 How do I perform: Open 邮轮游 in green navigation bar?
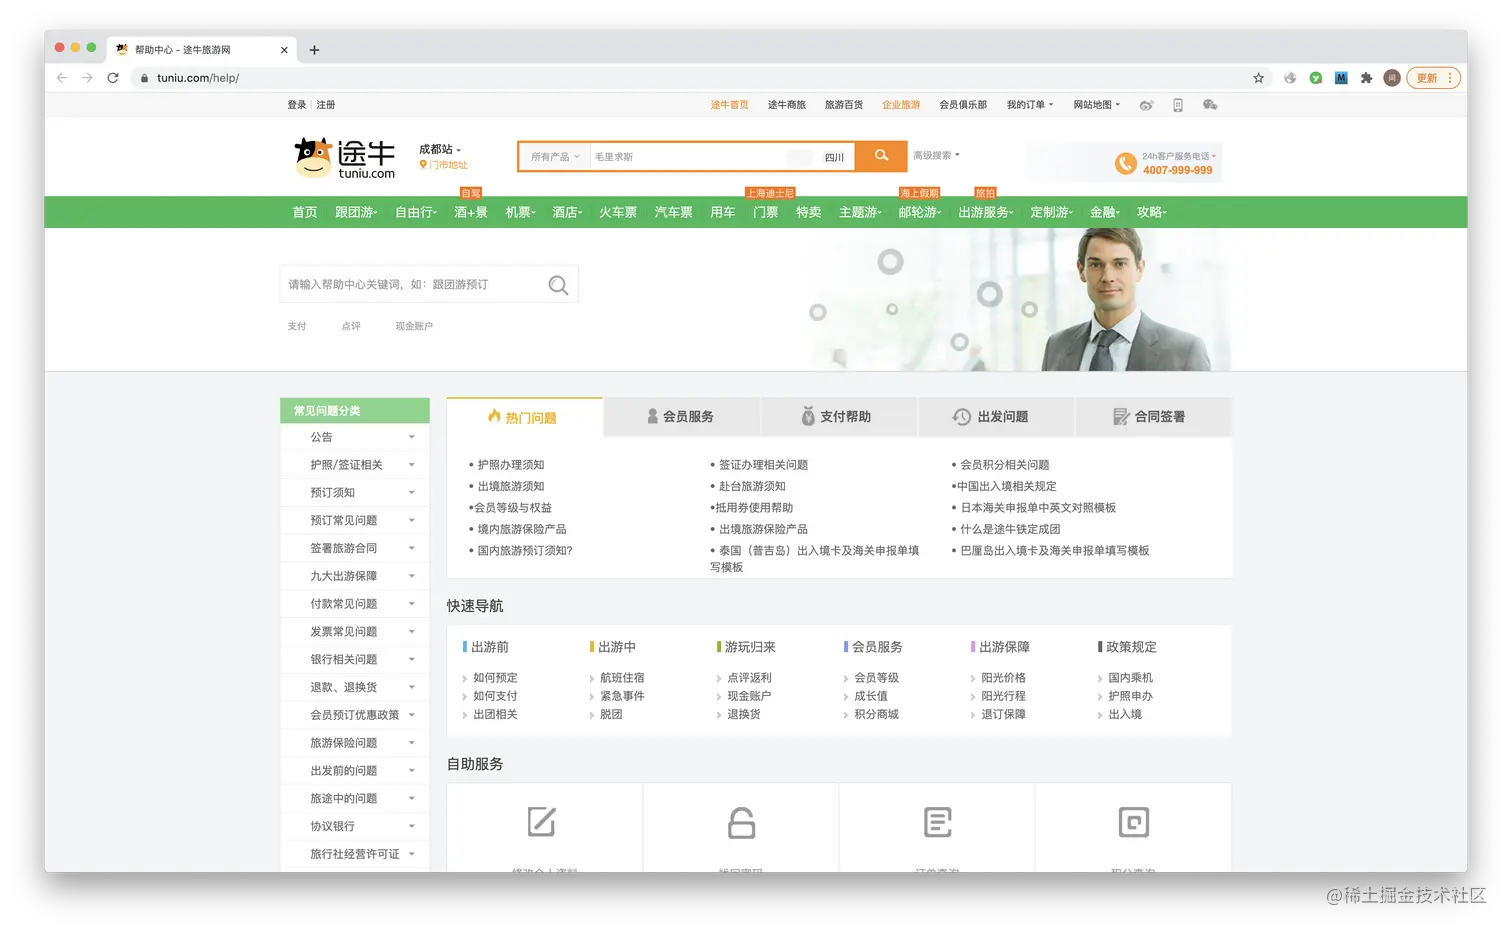pos(920,212)
